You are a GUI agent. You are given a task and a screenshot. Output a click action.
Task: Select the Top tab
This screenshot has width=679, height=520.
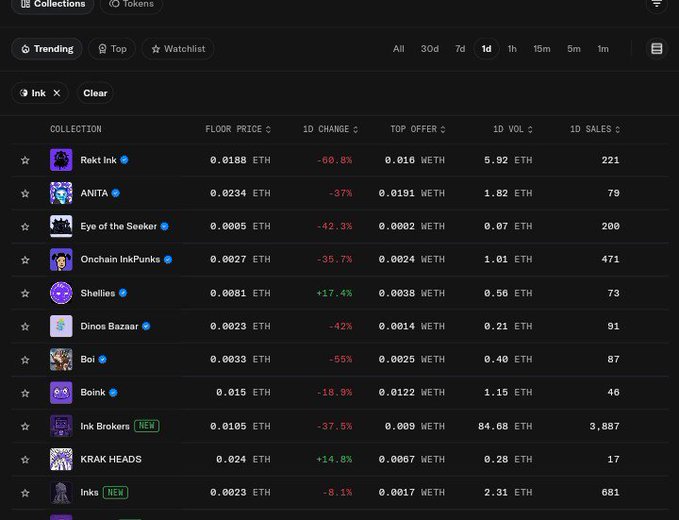coord(112,49)
